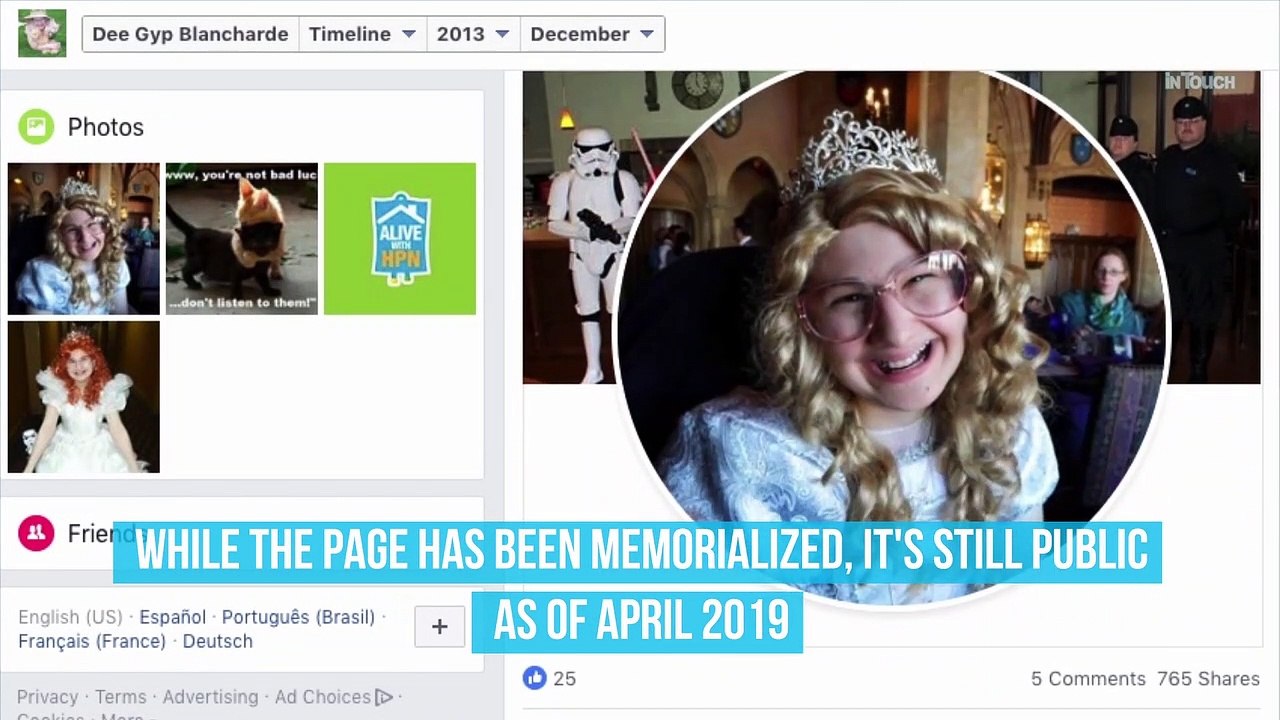
Task: Open the Dee Gyp Blancharde name menu
Action: 189,33
